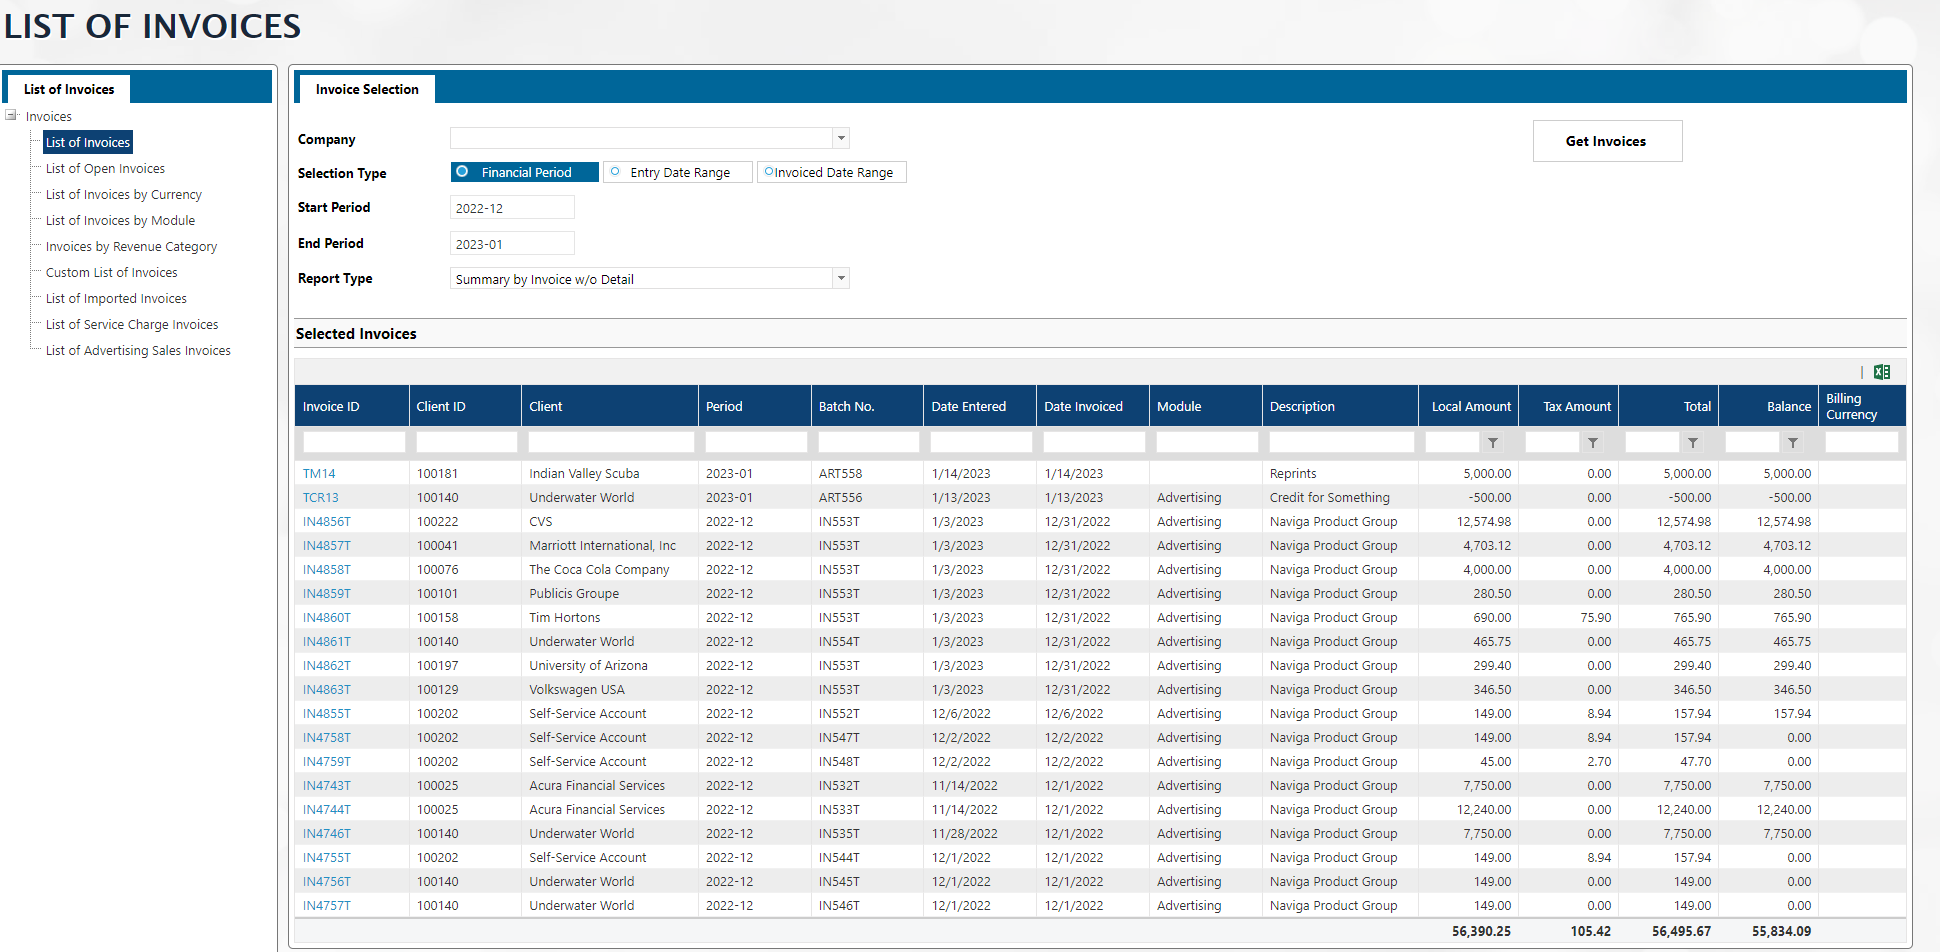The image size is (1940, 952).
Task: Open List of Open Invoices report
Action: [x=105, y=169]
